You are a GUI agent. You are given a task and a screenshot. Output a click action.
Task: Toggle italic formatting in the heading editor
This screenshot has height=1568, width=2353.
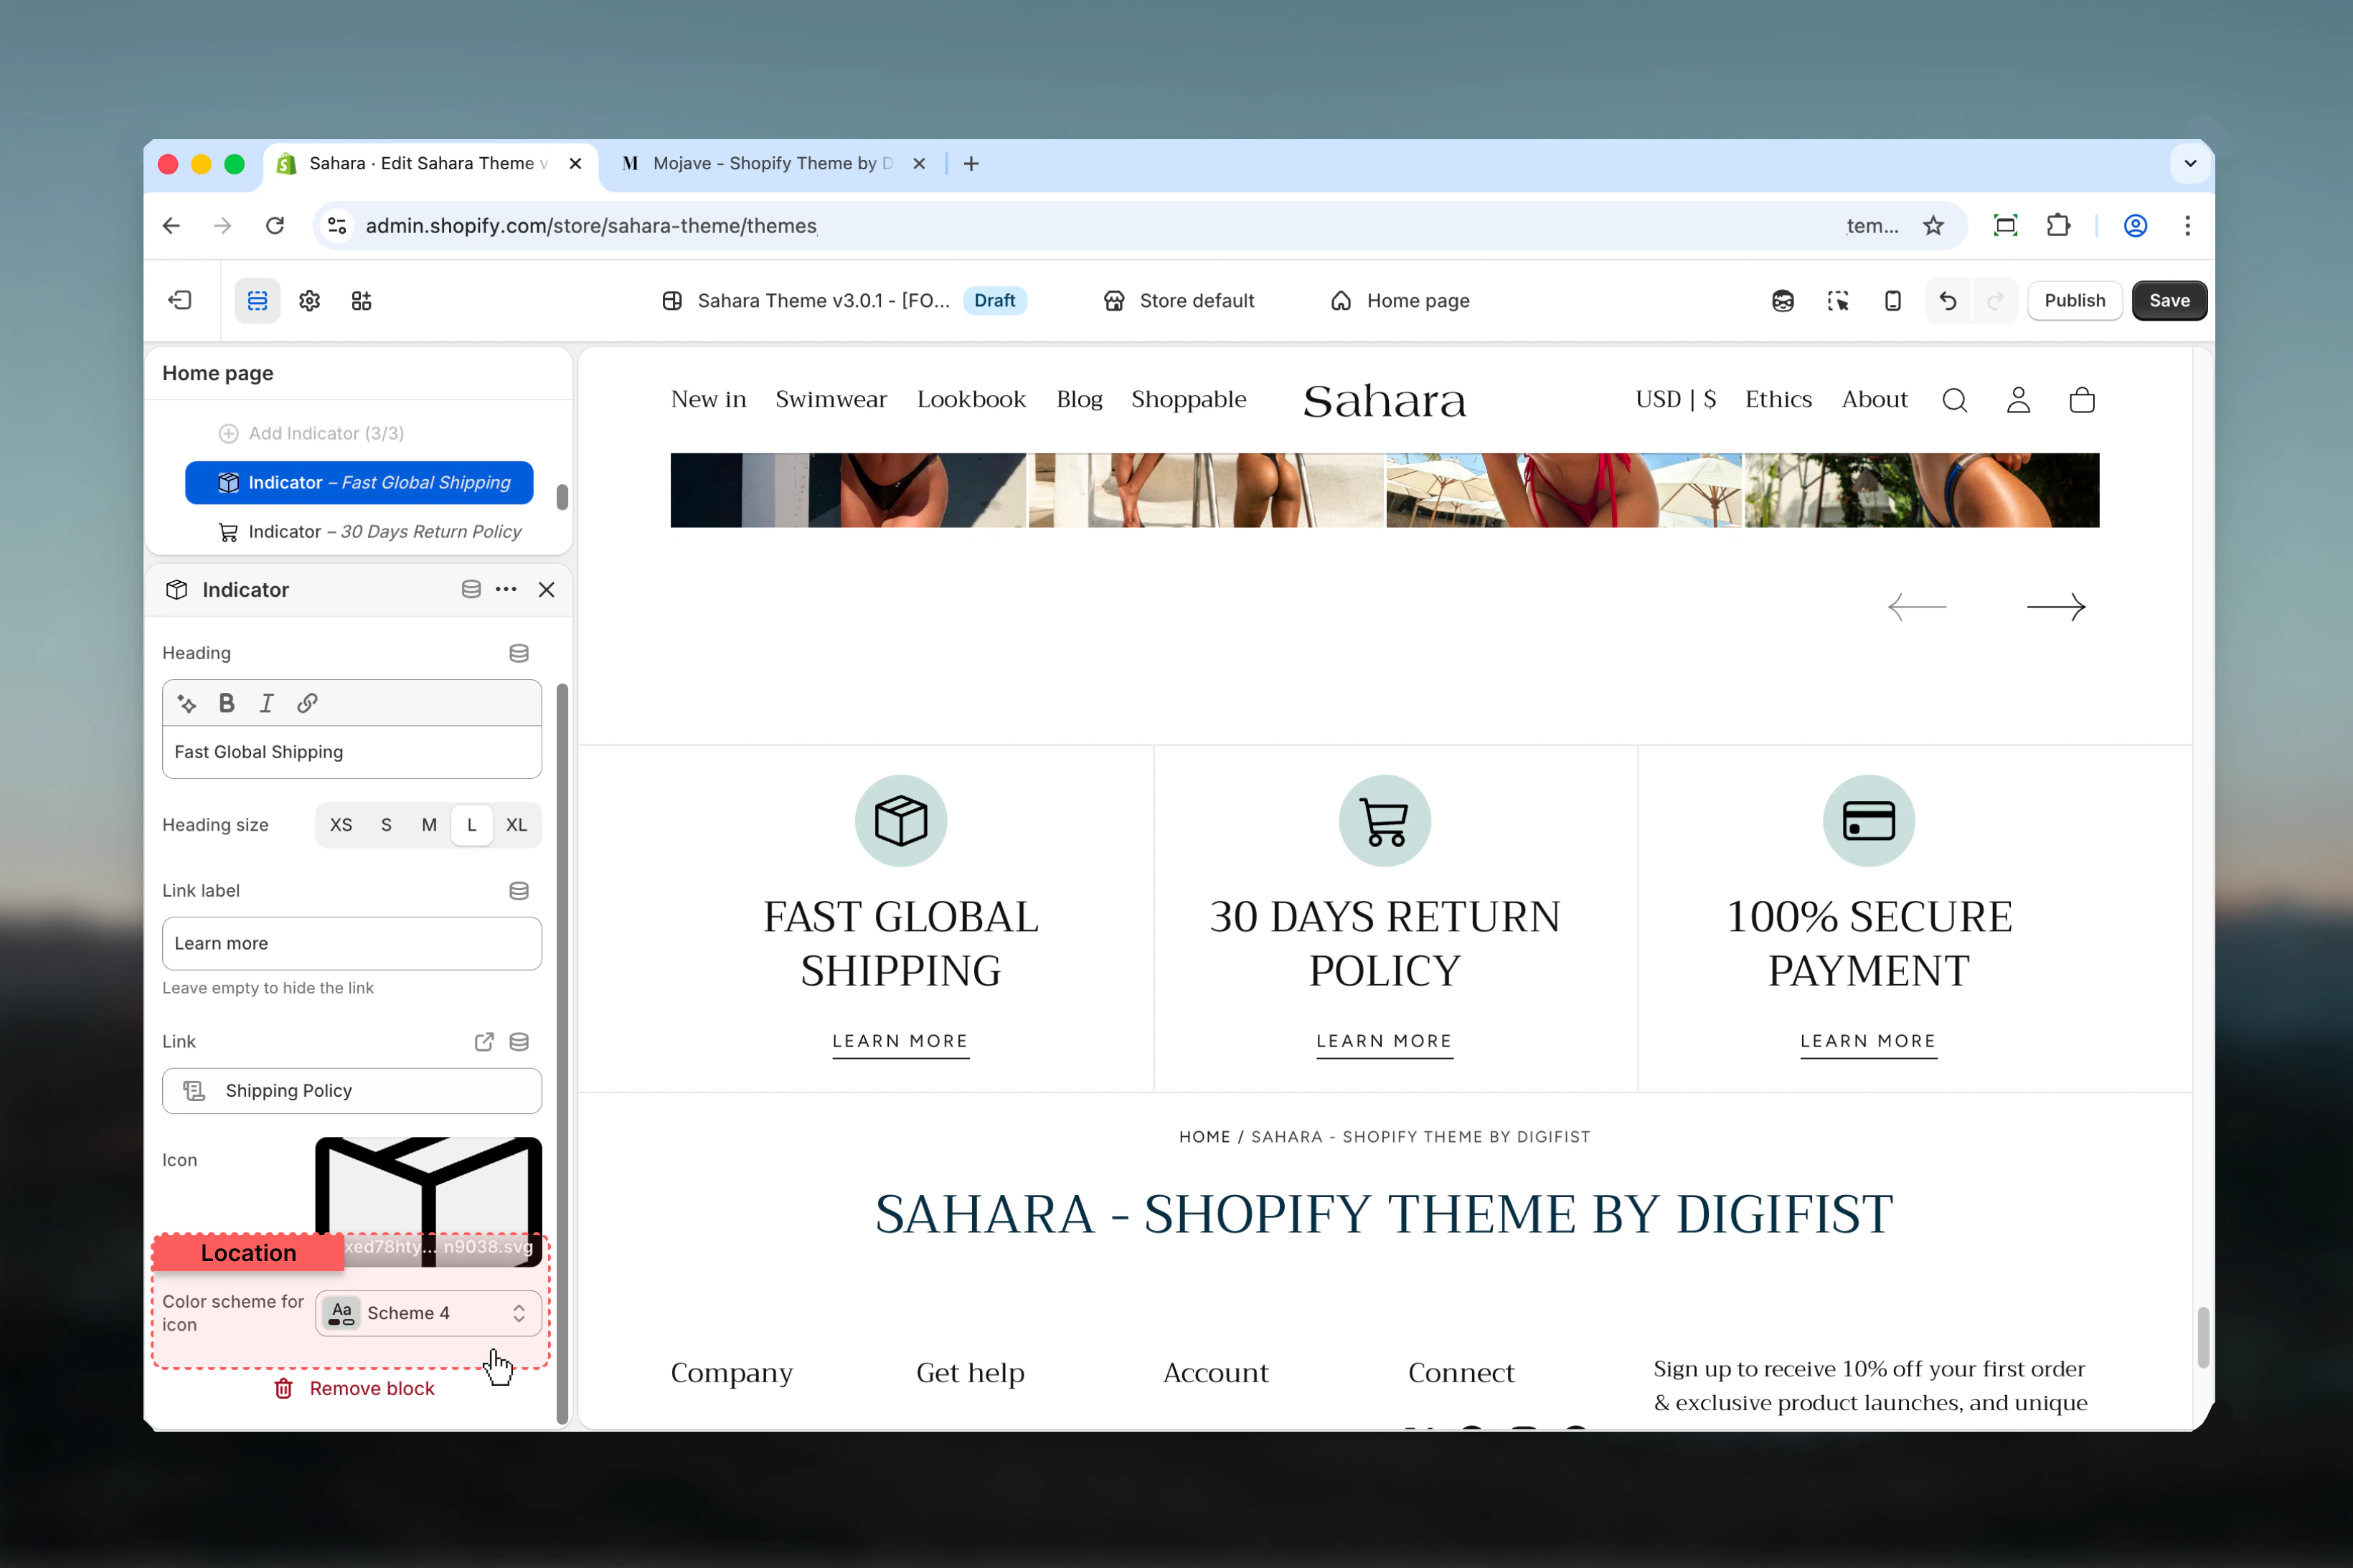tap(266, 703)
